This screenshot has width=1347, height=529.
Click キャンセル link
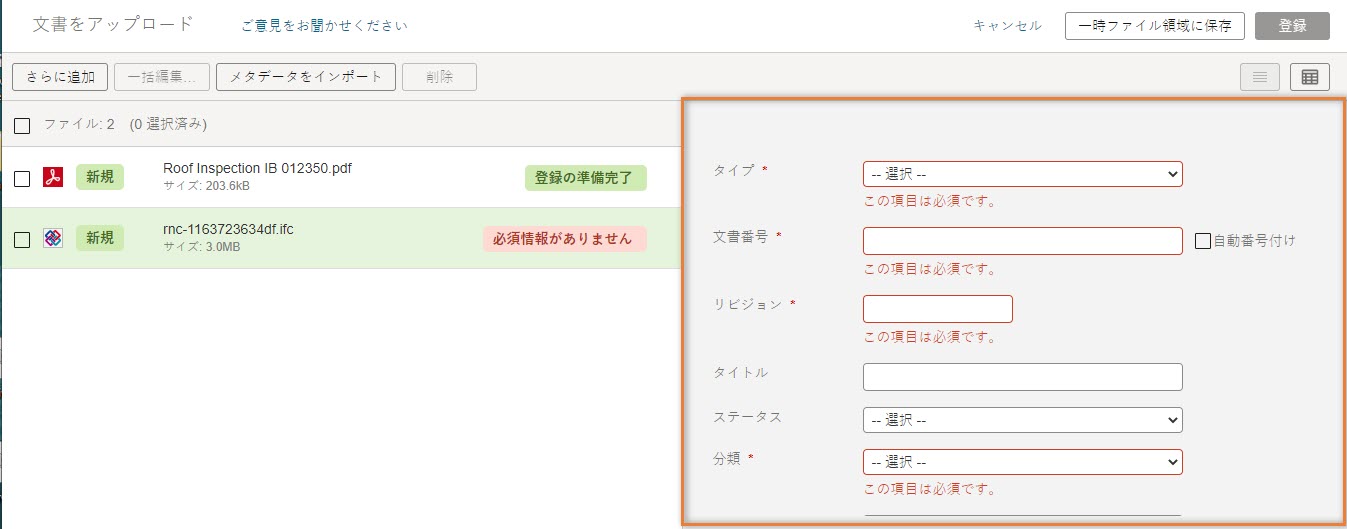click(1007, 26)
